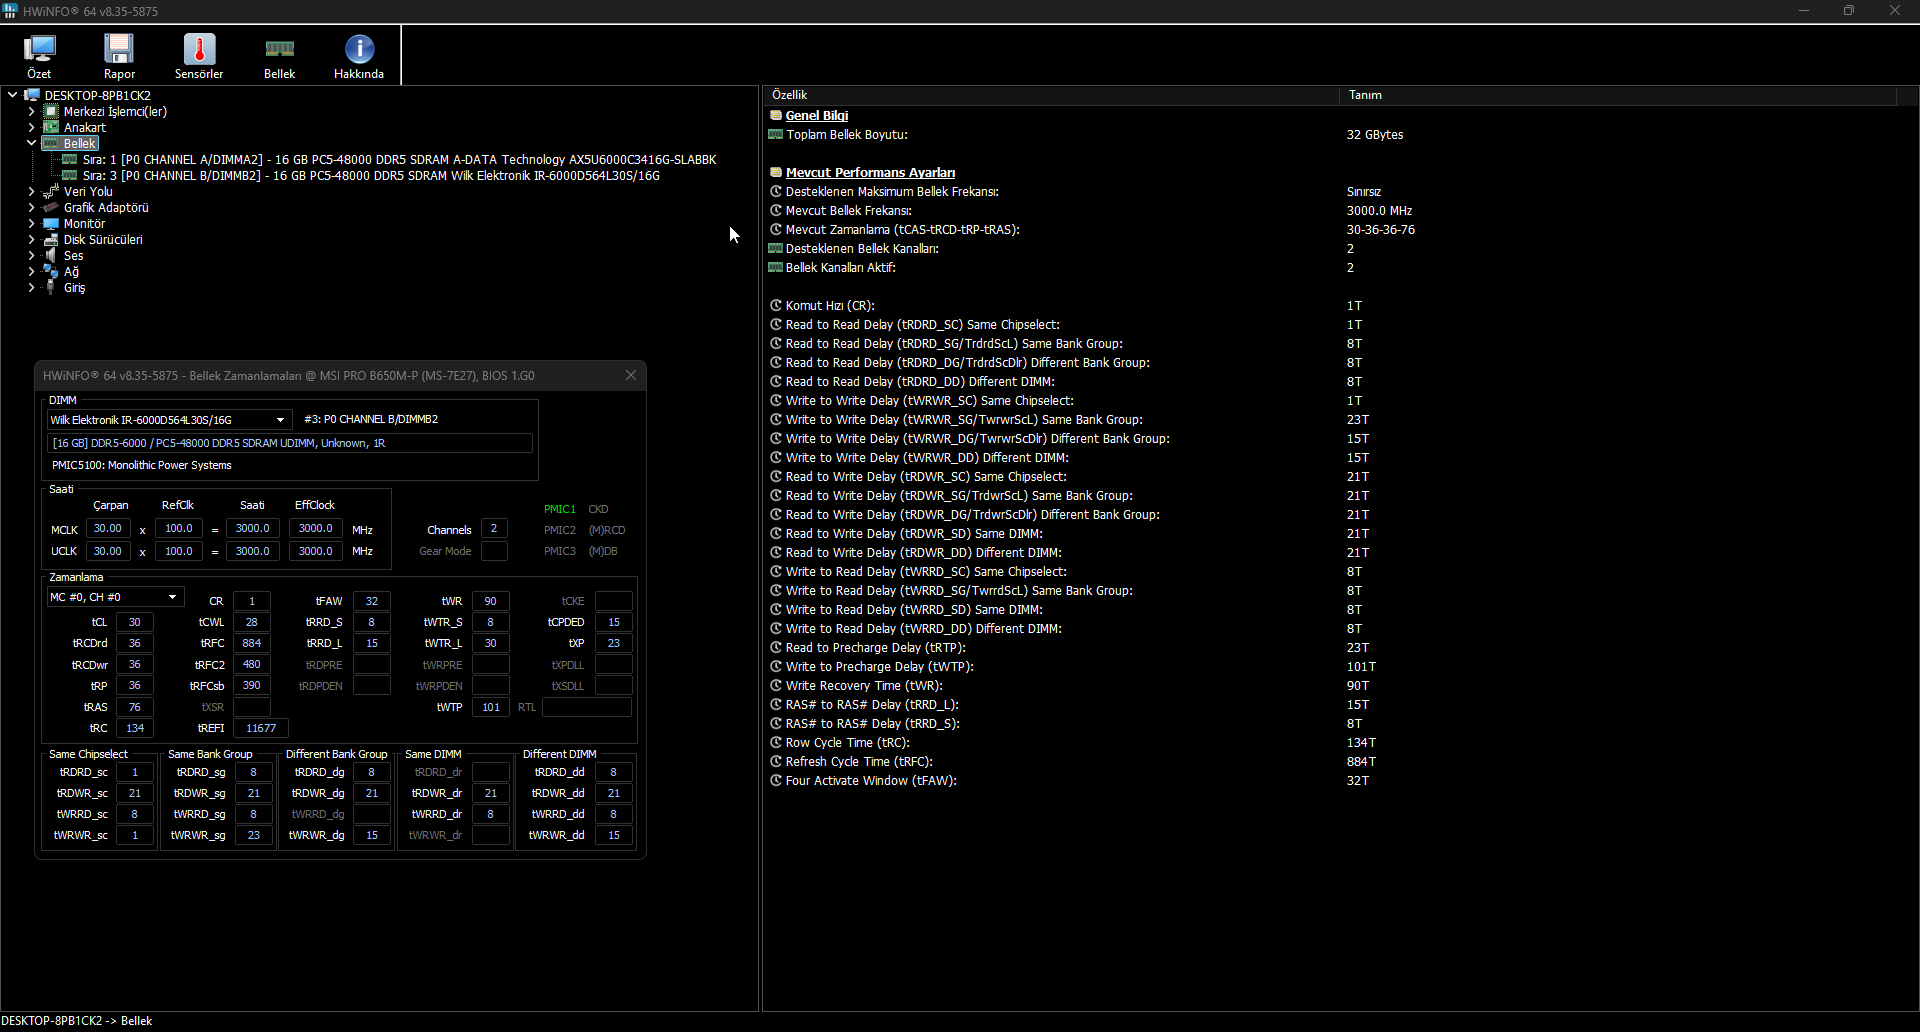Expand the Merkezi İşlemci(ler) node

[31, 111]
